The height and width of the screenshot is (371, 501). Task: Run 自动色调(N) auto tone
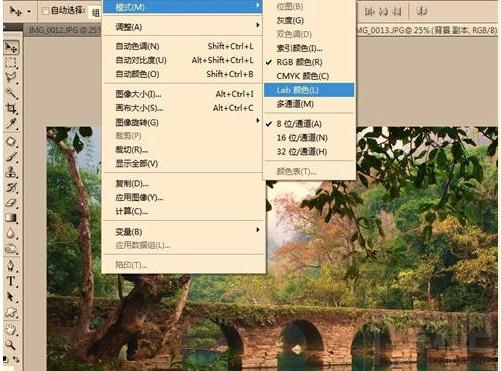[183, 46]
